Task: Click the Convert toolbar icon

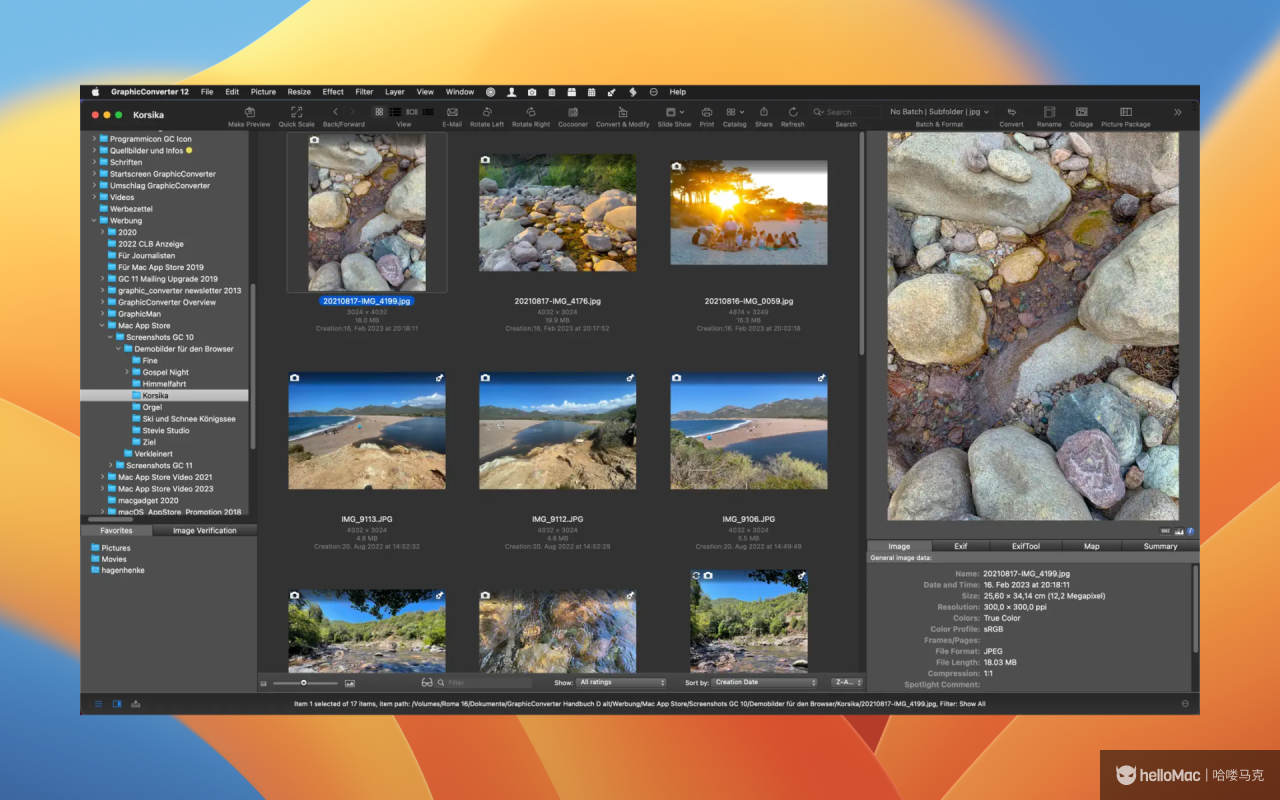Action: [x=1011, y=112]
